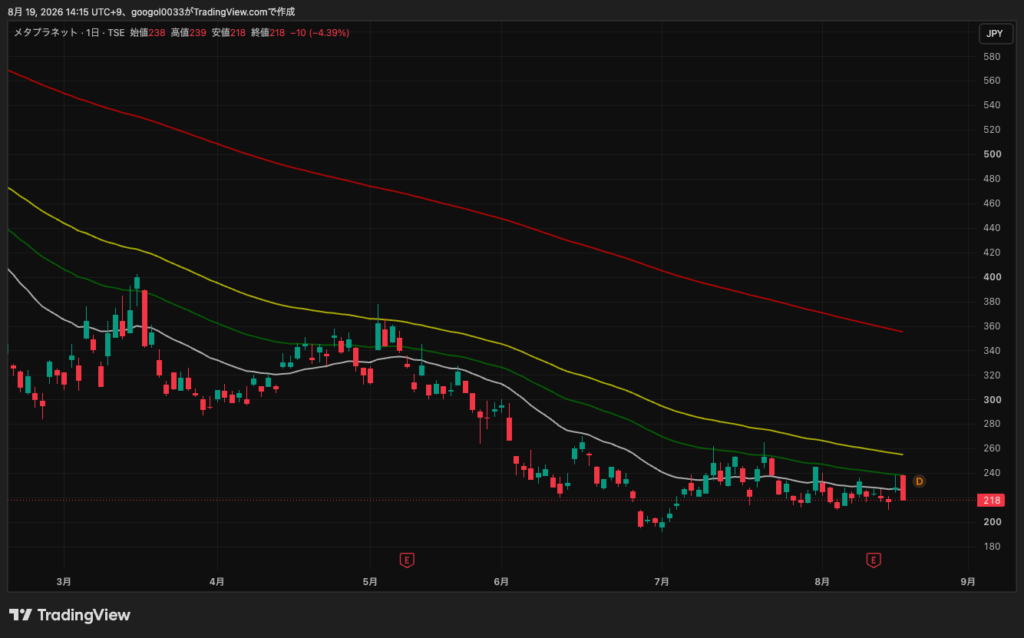Click the 高値 239 high value
Image resolution: width=1024 pixels, height=638 pixels.
188,33
